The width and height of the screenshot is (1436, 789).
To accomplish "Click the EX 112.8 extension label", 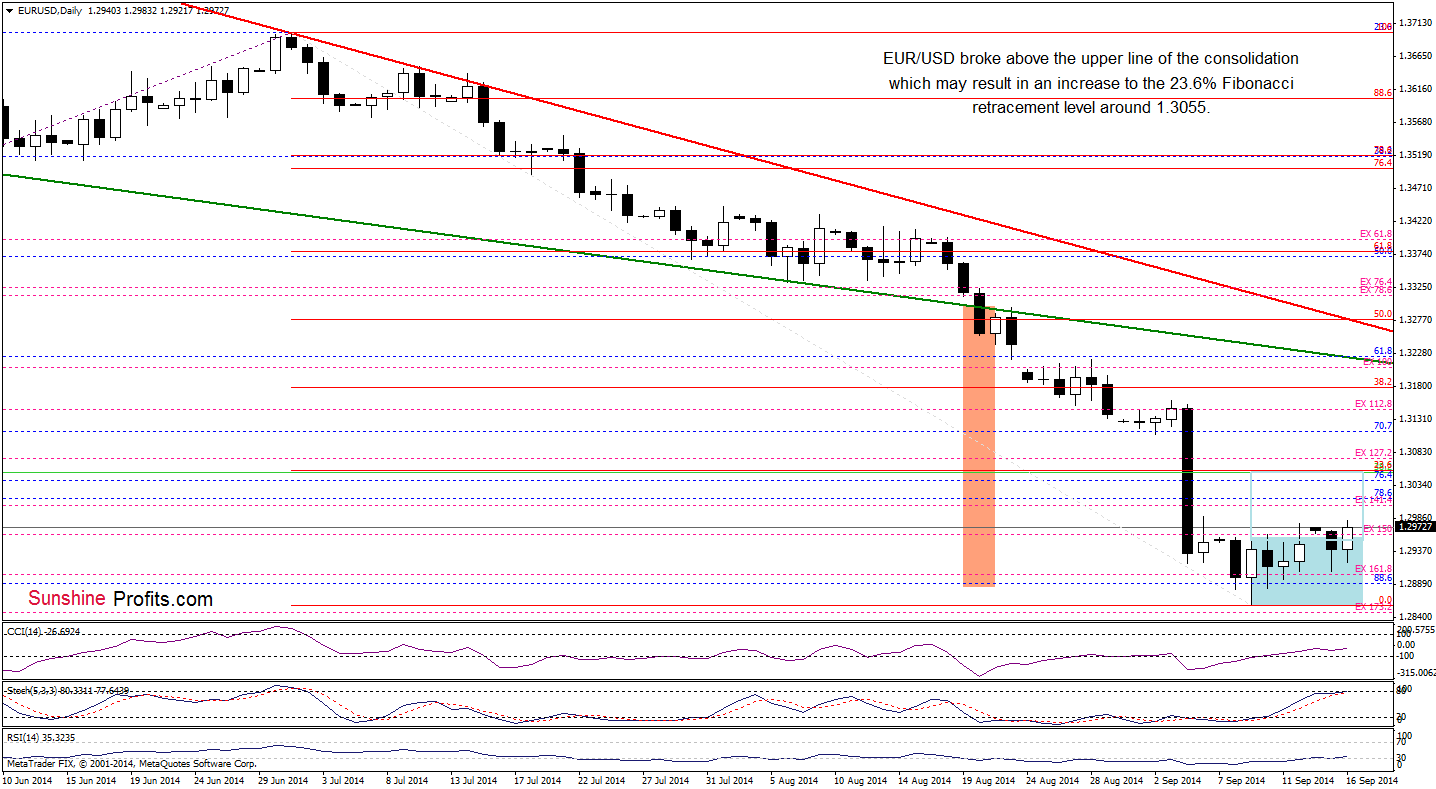I will [1374, 403].
